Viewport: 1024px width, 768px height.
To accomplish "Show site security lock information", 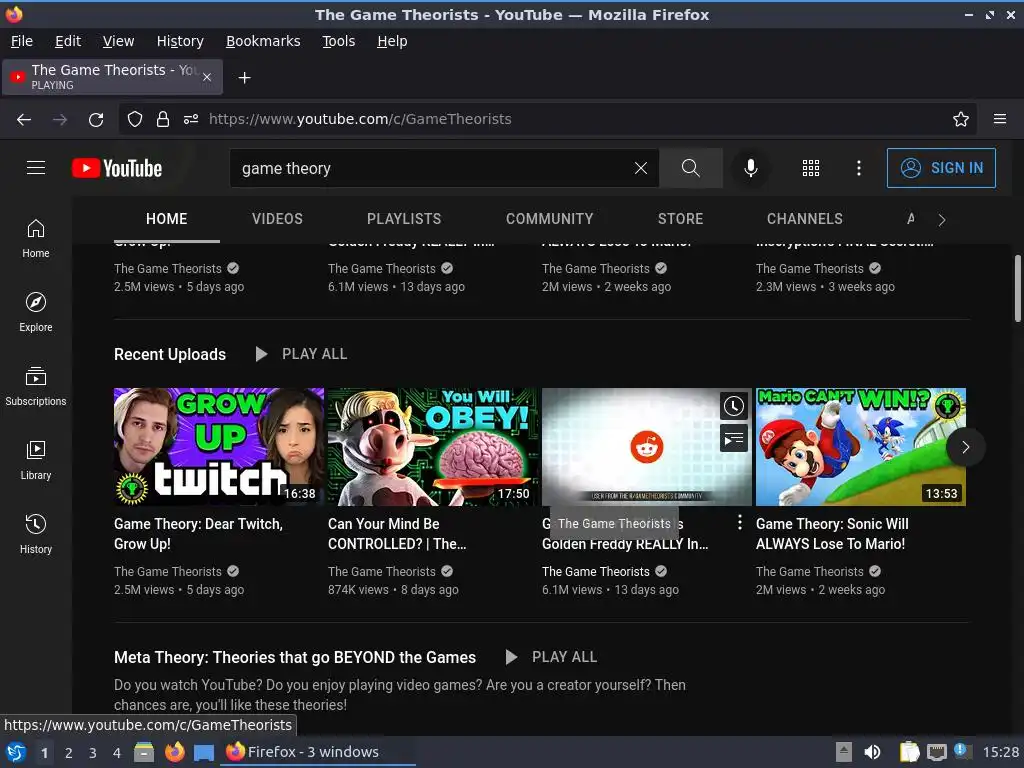I will [x=163, y=119].
